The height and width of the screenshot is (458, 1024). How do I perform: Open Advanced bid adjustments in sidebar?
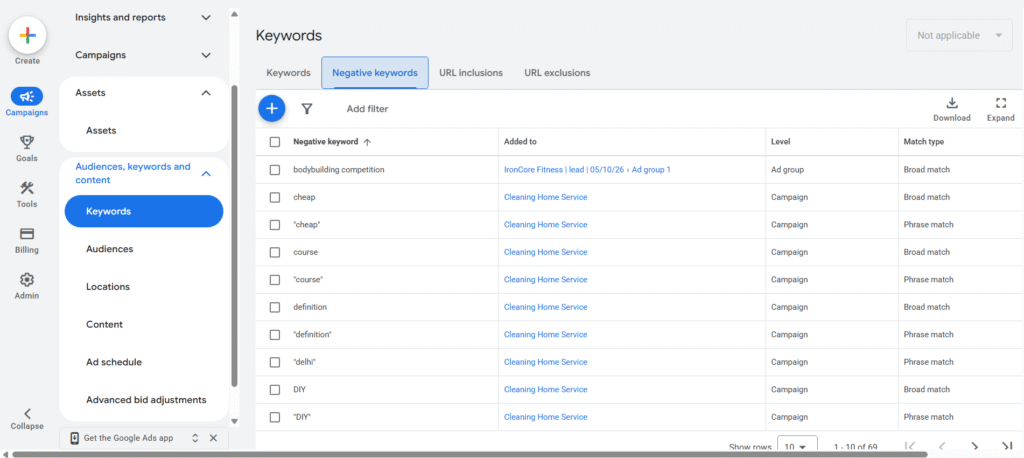(146, 400)
